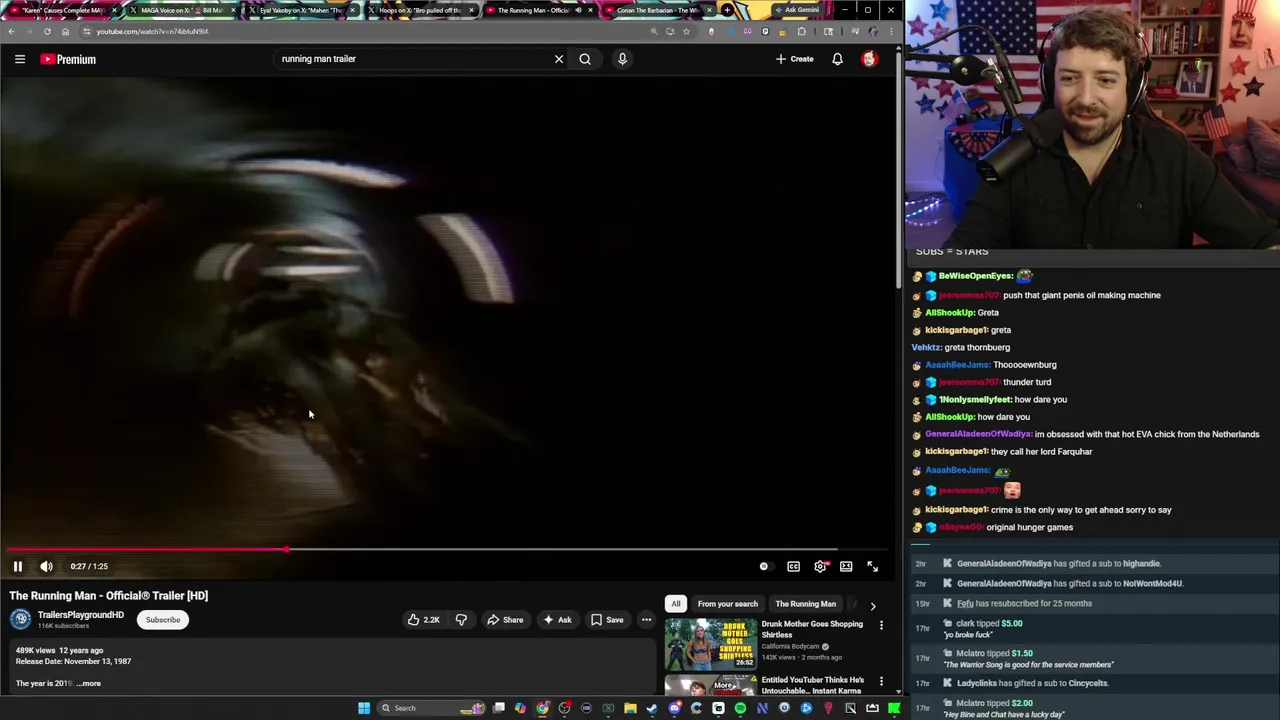Viewport: 1280px width, 720px height.
Task: Run the search with the magnifier button
Action: (585, 59)
